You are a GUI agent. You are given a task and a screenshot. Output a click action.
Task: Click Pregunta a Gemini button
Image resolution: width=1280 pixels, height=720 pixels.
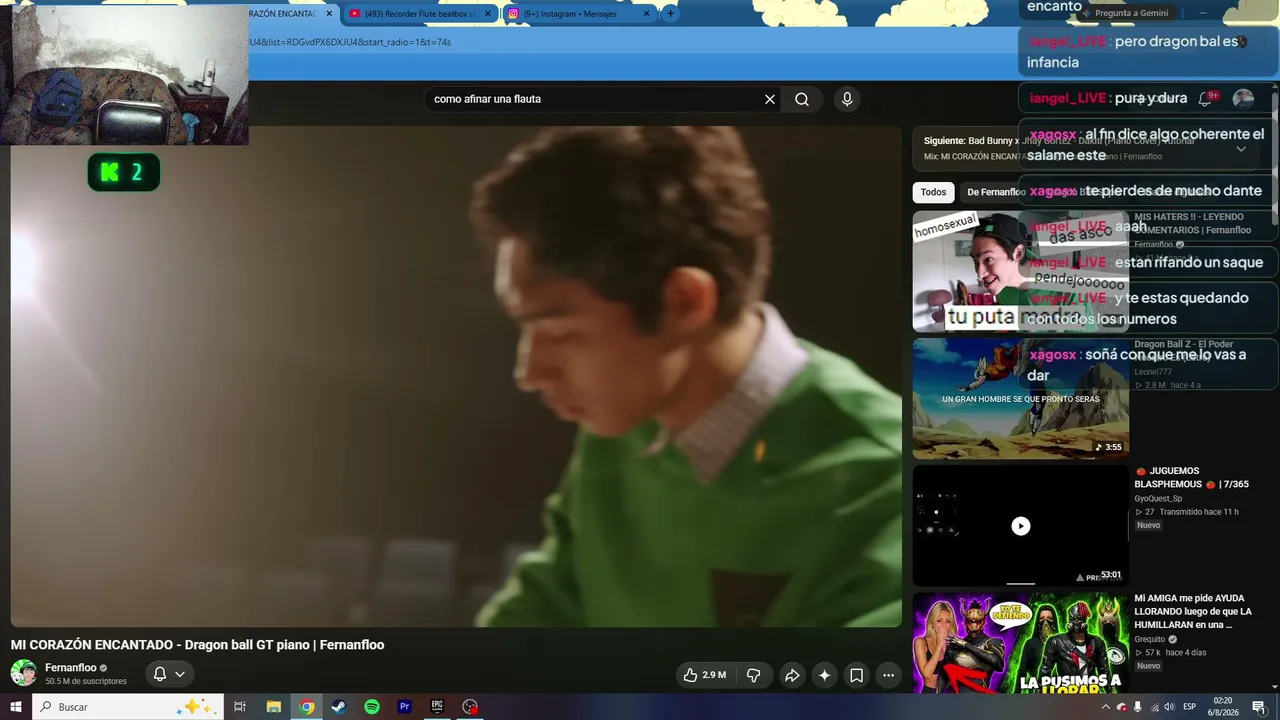(1125, 13)
